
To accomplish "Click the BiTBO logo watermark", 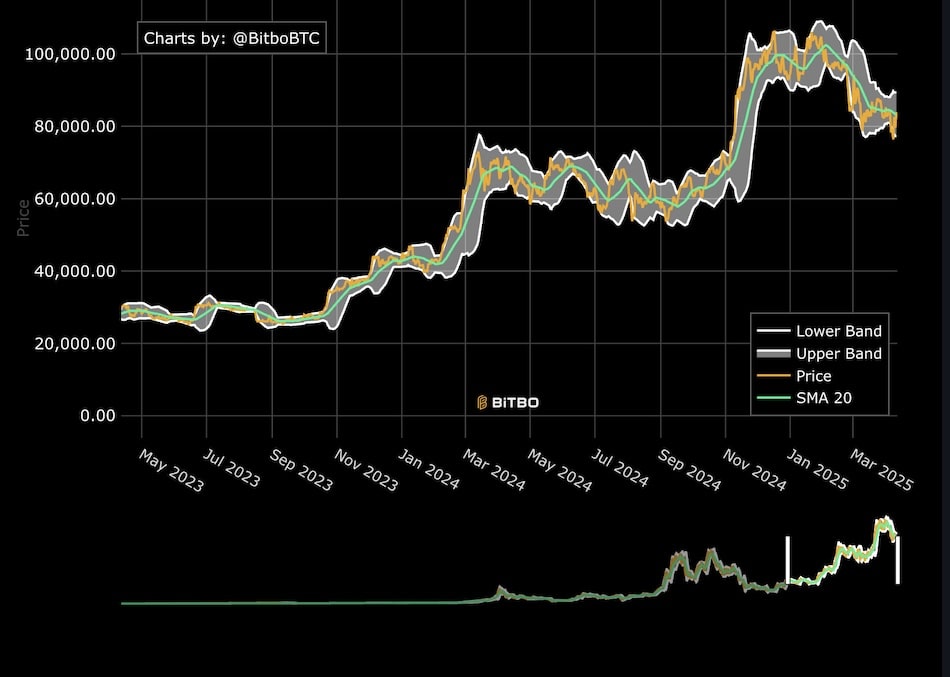I will 507,401.
